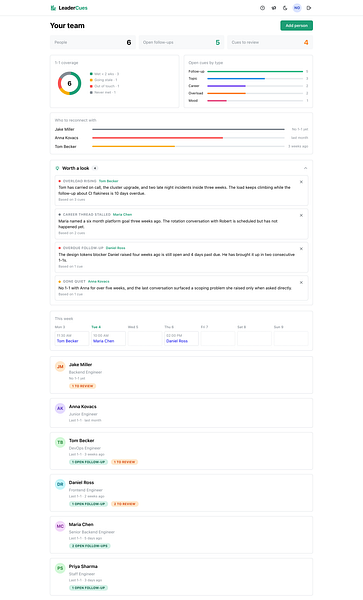
Task: Open Anna Kovacs link in Gone Quiet card
Action: (x=99, y=281)
